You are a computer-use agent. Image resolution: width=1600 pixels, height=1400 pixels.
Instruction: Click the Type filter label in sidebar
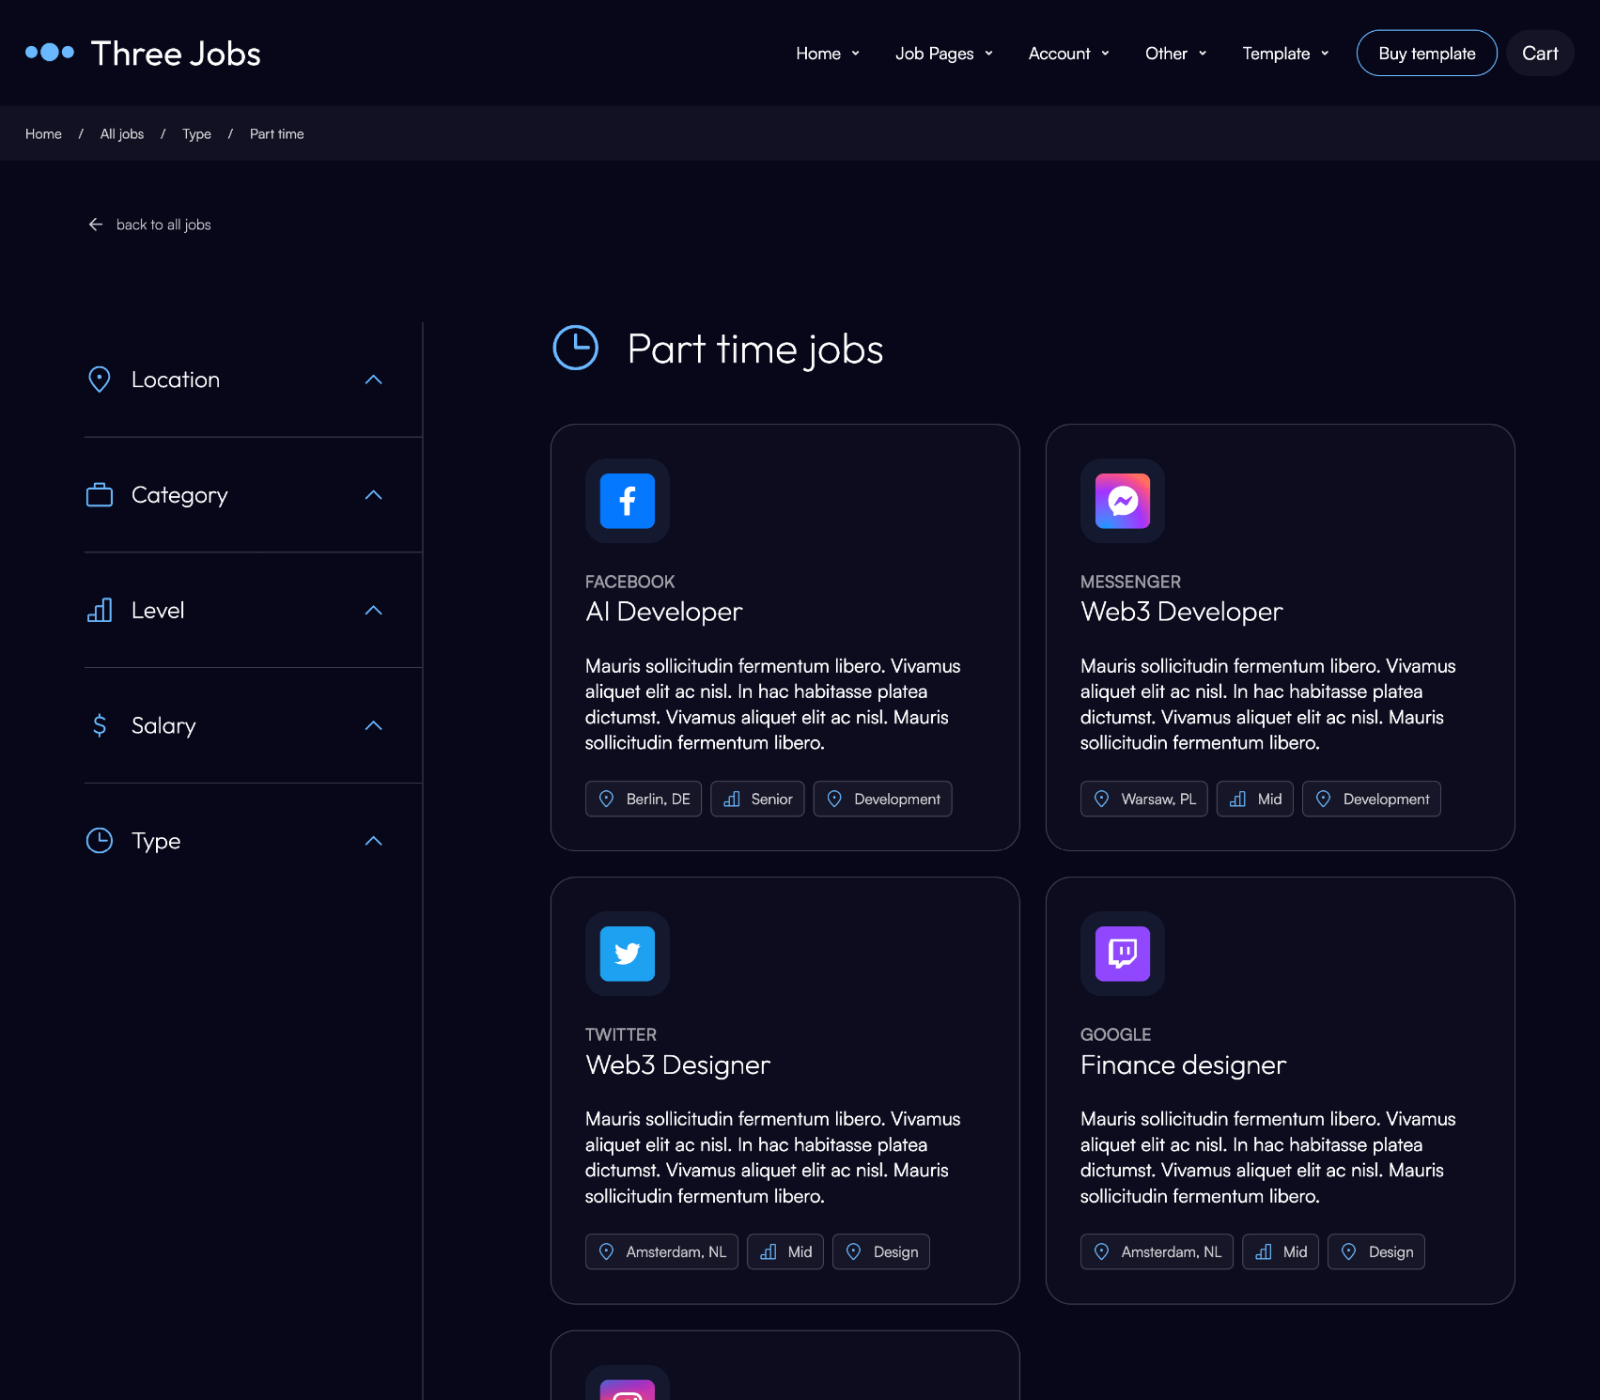click(x=156, y=841)
